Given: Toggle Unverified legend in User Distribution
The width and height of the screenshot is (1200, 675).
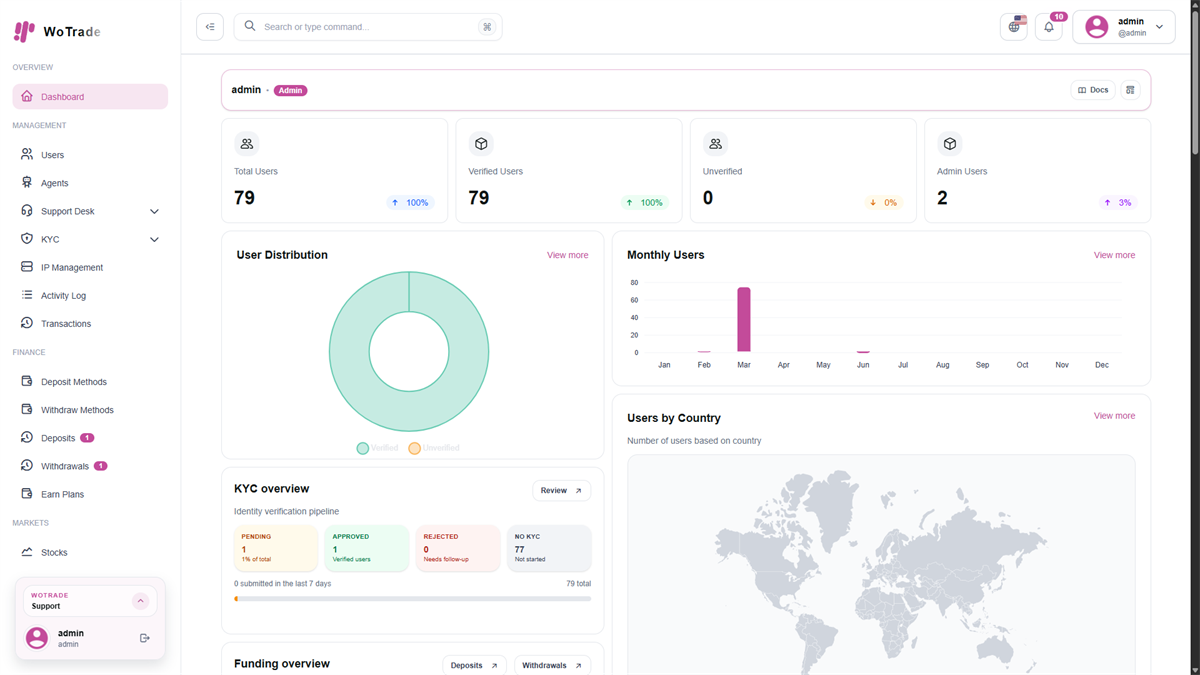Looking at the screenshot, I should coord(434,448).
